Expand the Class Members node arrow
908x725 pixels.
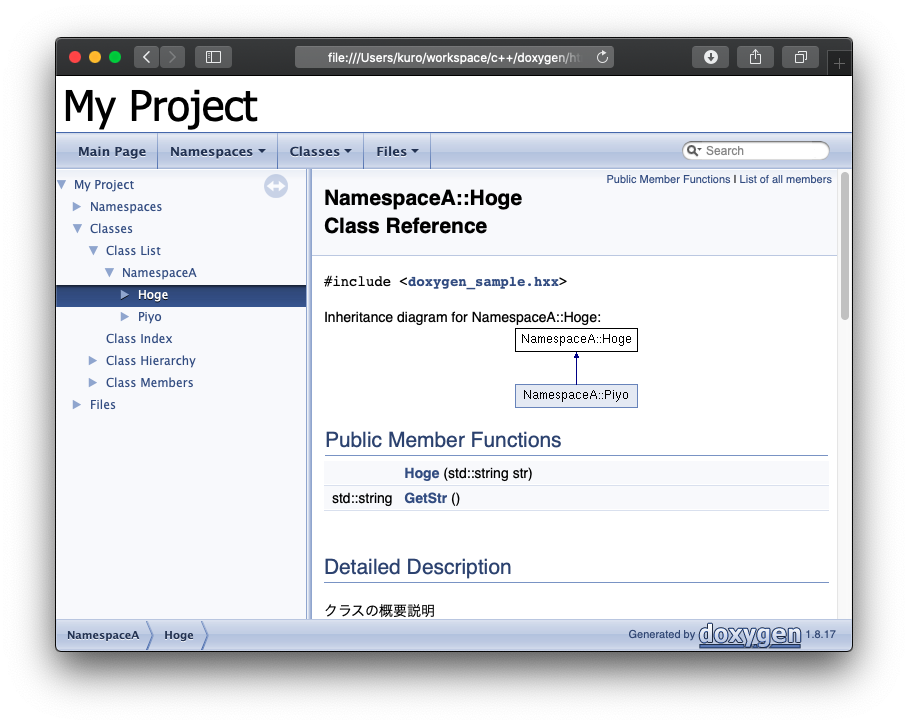93,382
